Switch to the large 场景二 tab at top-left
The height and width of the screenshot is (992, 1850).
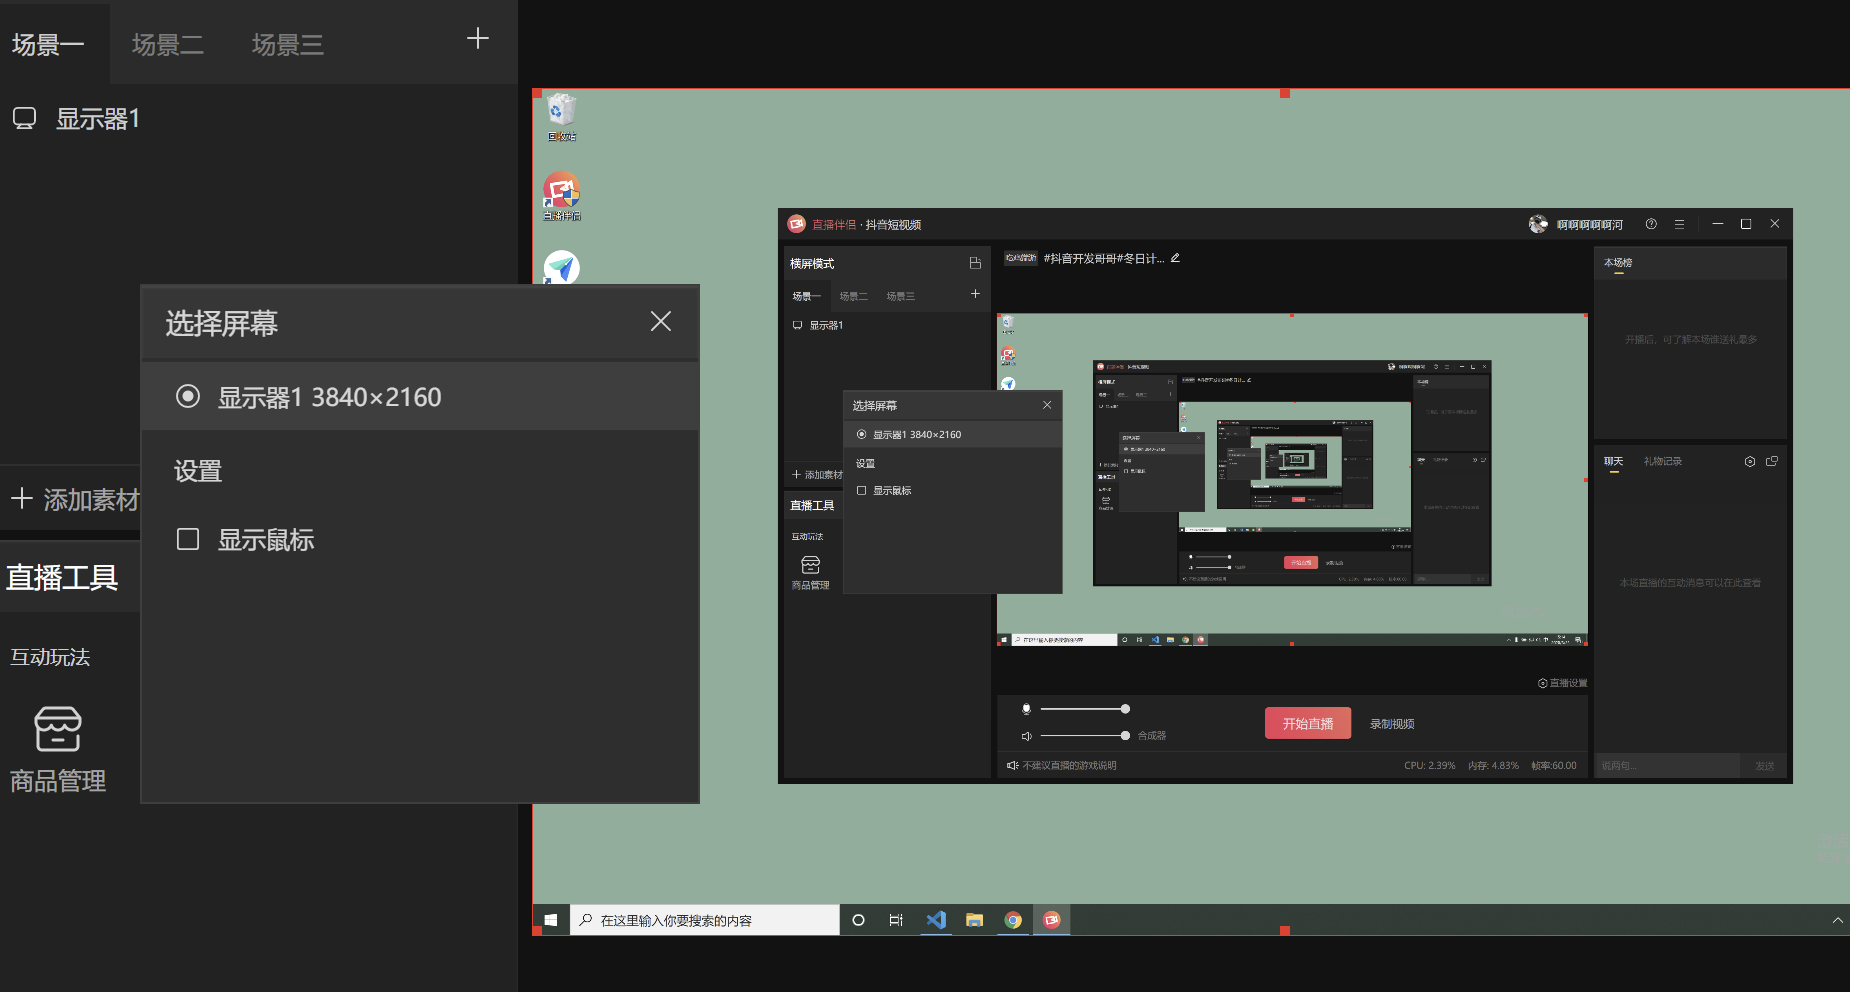coord(167,44)
